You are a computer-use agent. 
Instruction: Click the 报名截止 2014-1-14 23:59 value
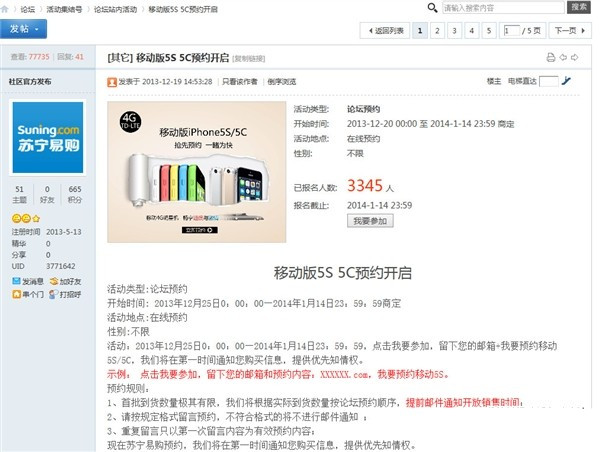pos(379,205)
